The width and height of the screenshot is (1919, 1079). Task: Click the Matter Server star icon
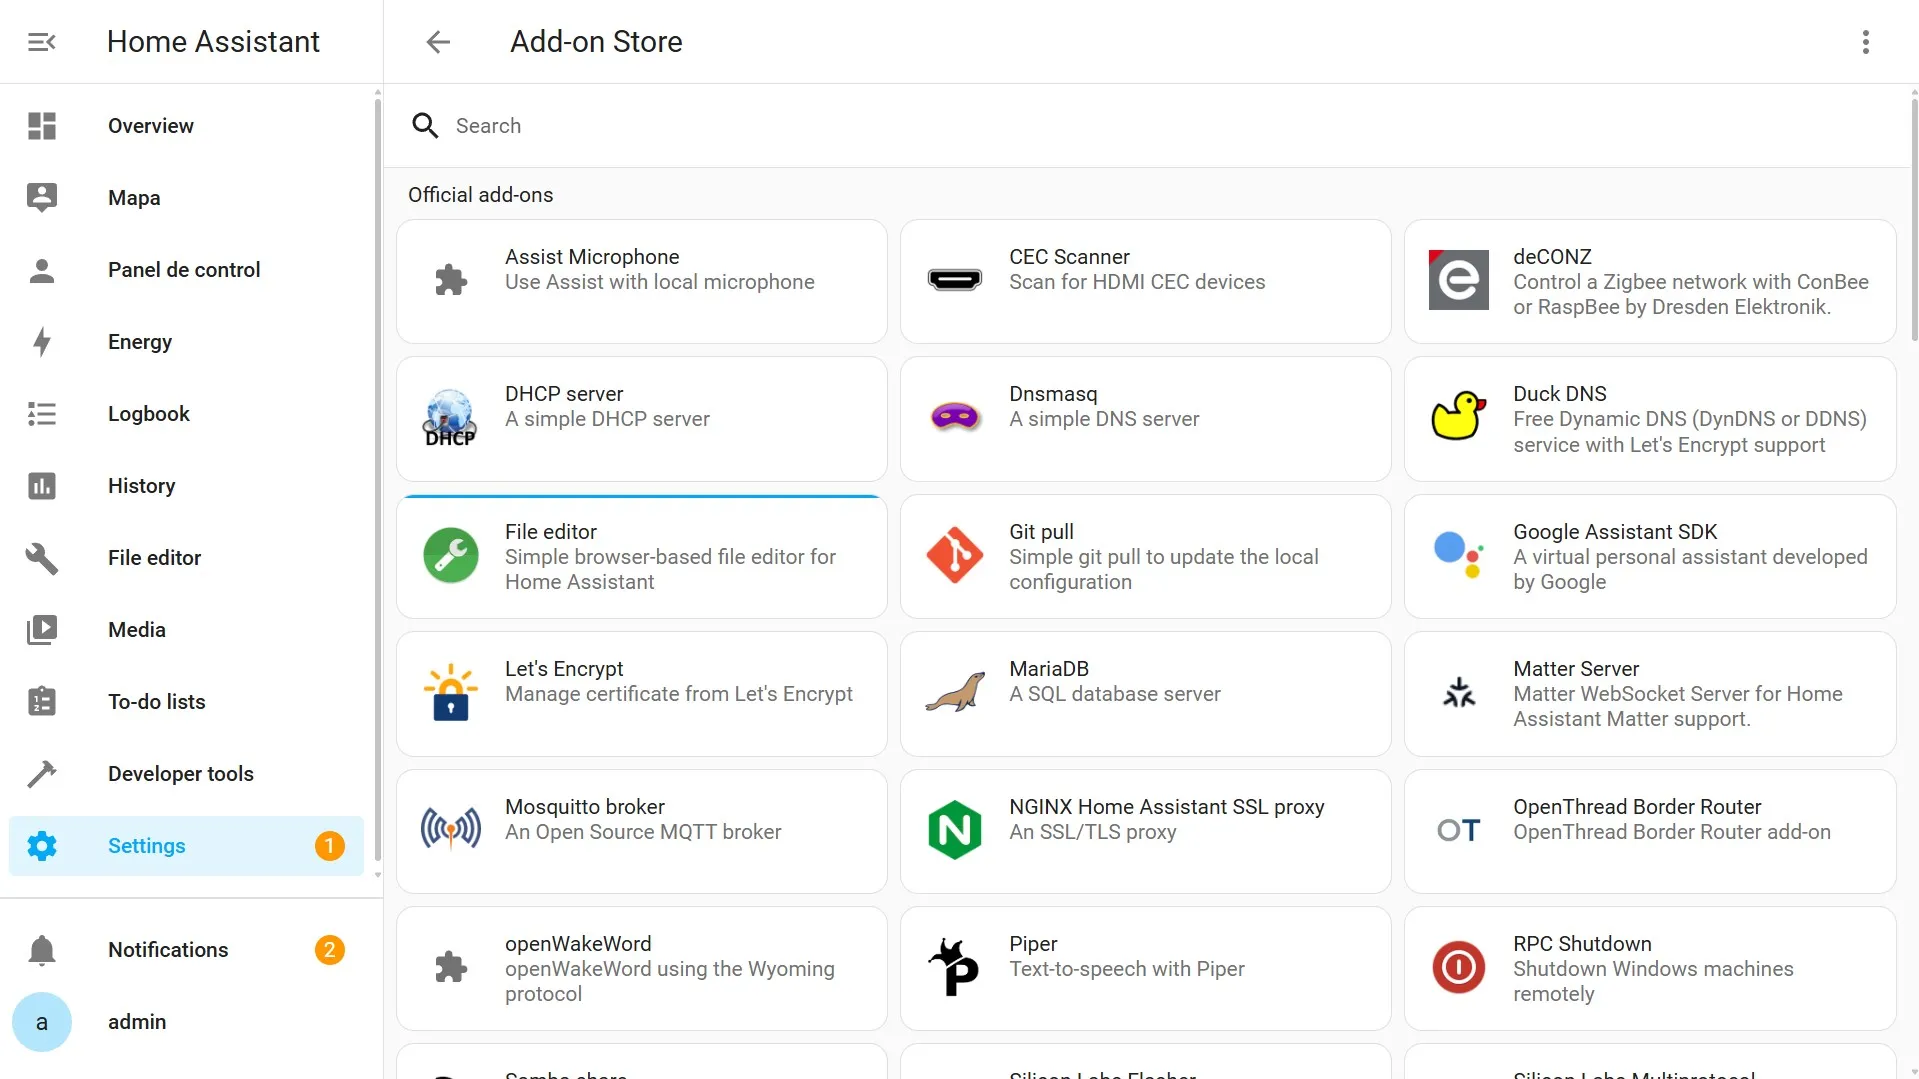point(1459,692)
